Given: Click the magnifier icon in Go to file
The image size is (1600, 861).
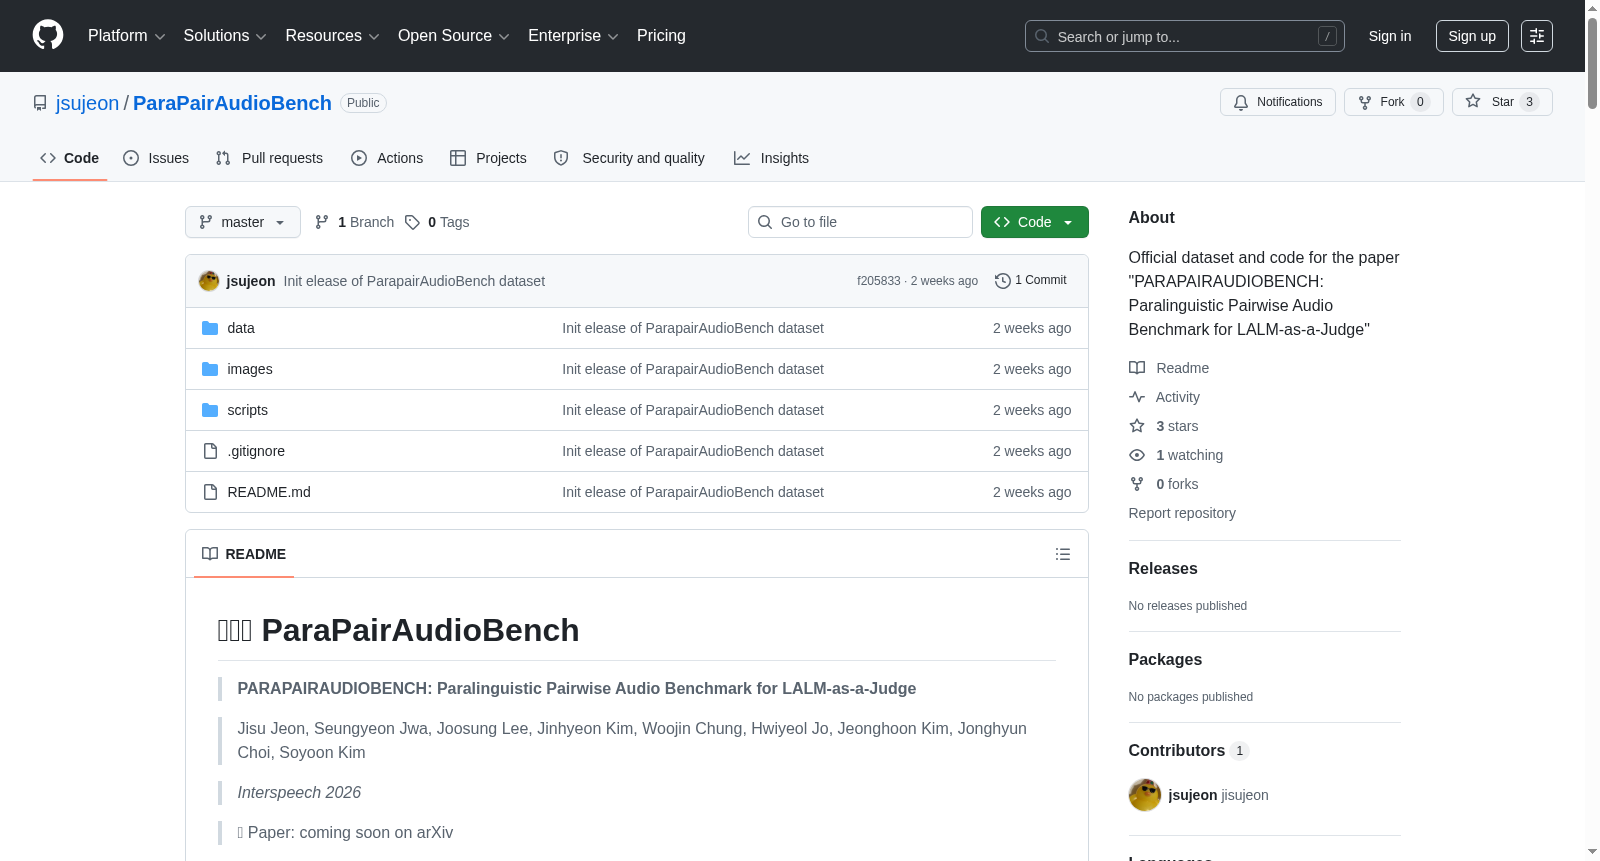Looking at the screenshot, I should pos(765,222).
